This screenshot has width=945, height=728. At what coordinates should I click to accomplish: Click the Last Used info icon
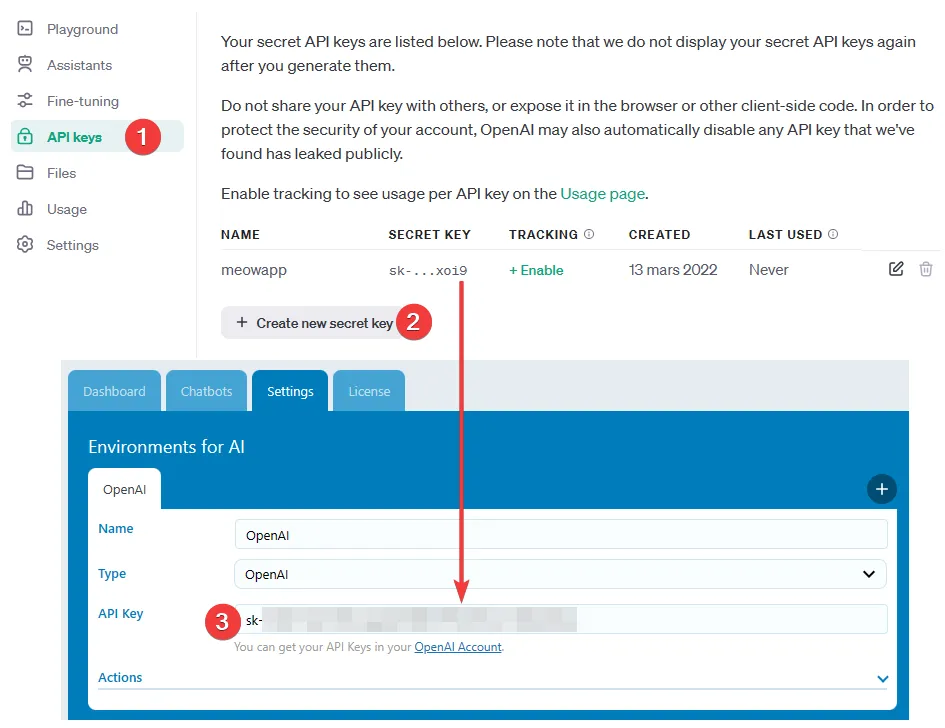tap(833, 234)
